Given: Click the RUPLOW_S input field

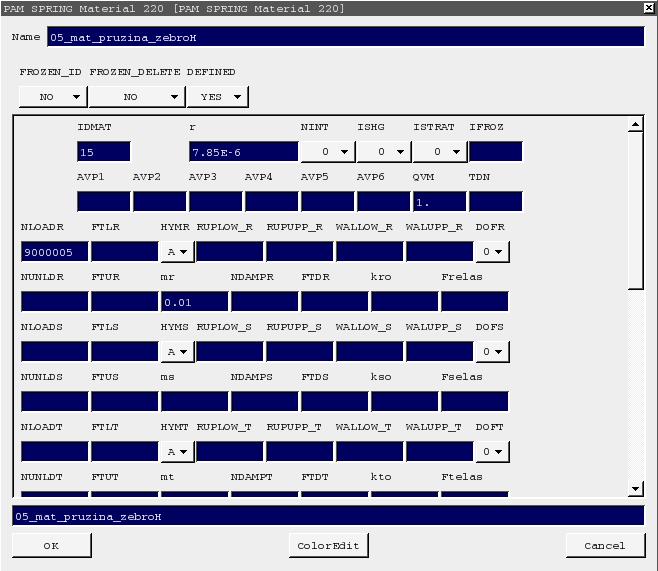Looking at the screenshot, I should coord(230,352).
